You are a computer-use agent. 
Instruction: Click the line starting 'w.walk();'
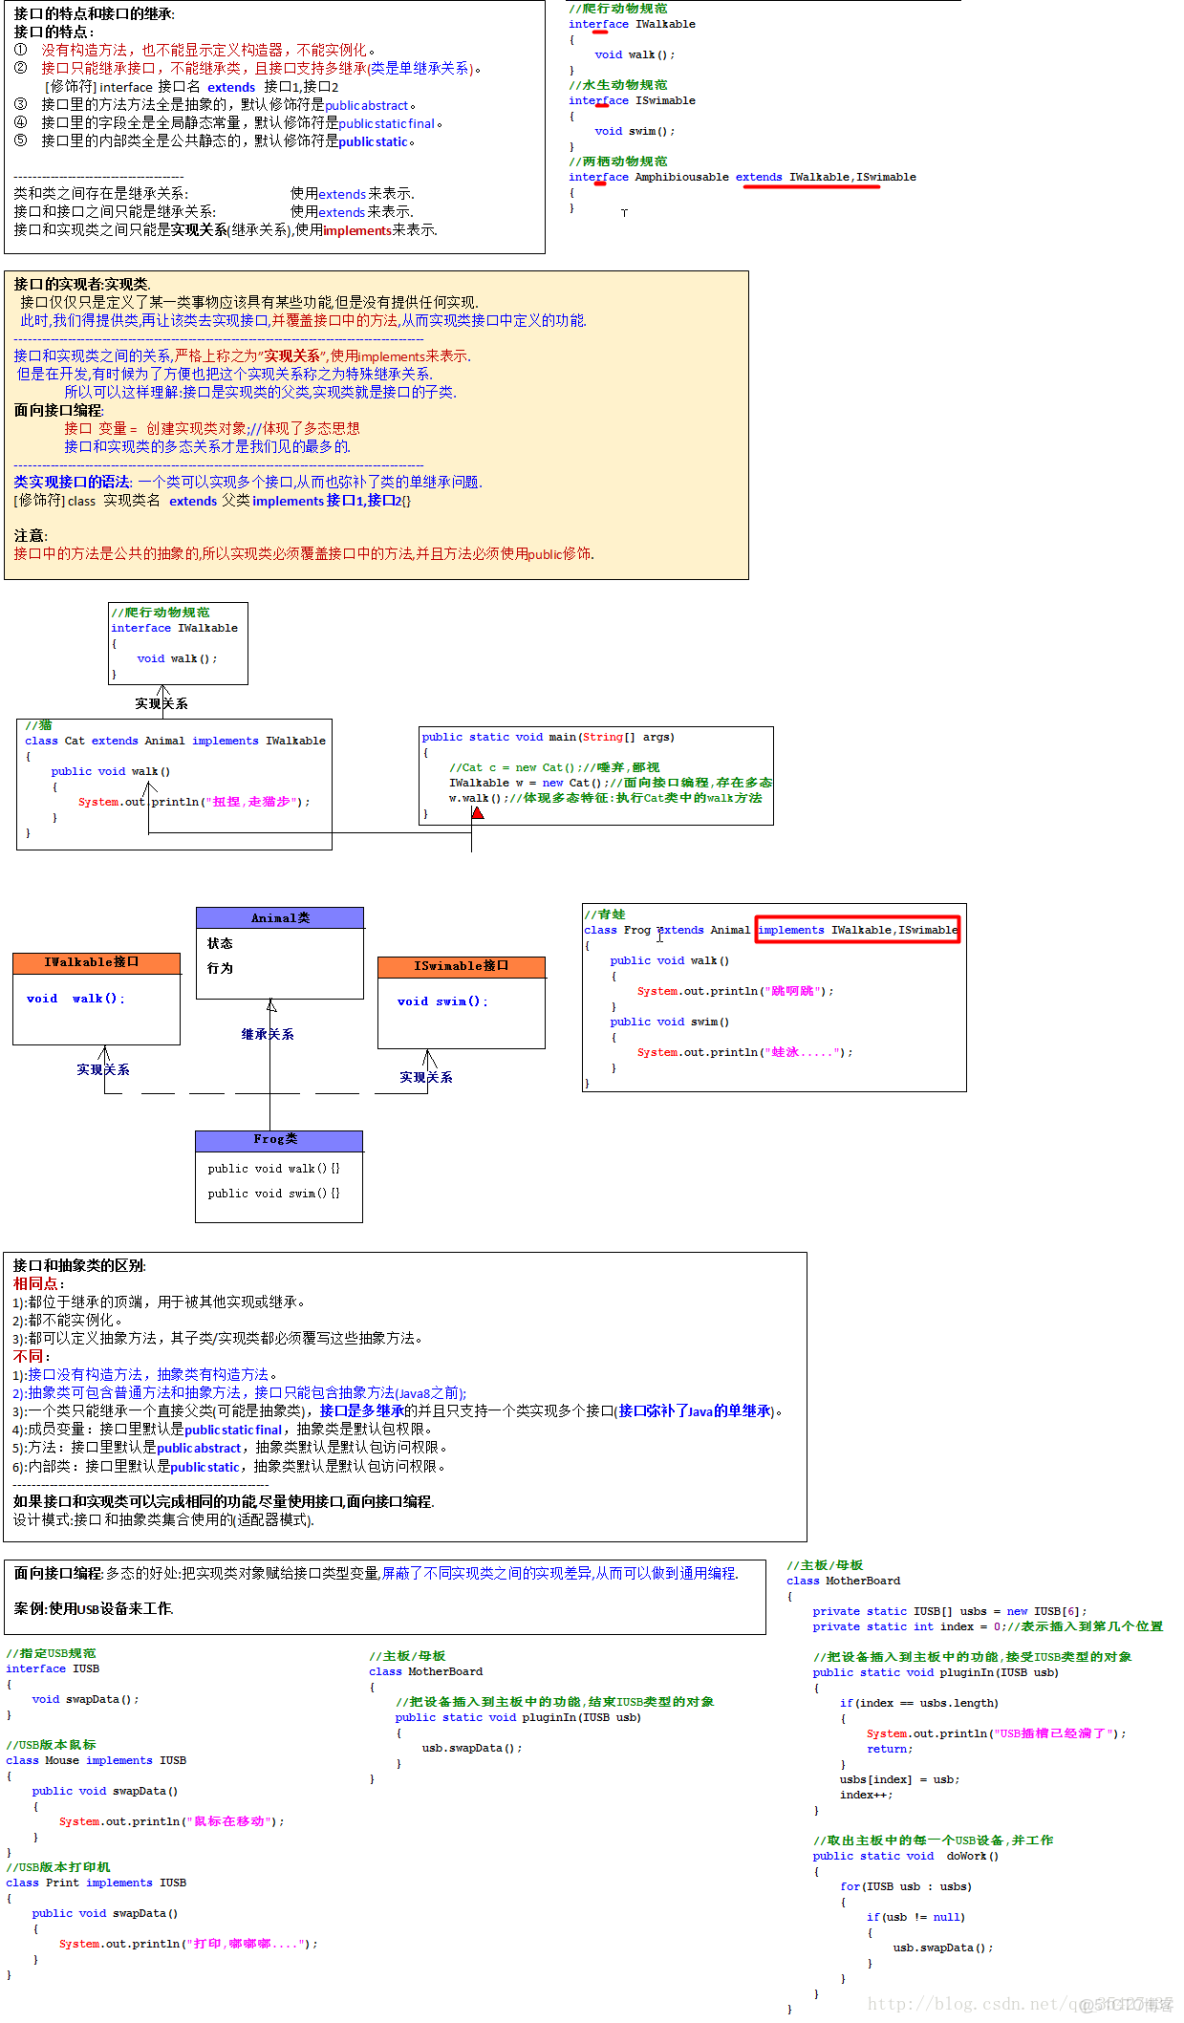(605, 798)
